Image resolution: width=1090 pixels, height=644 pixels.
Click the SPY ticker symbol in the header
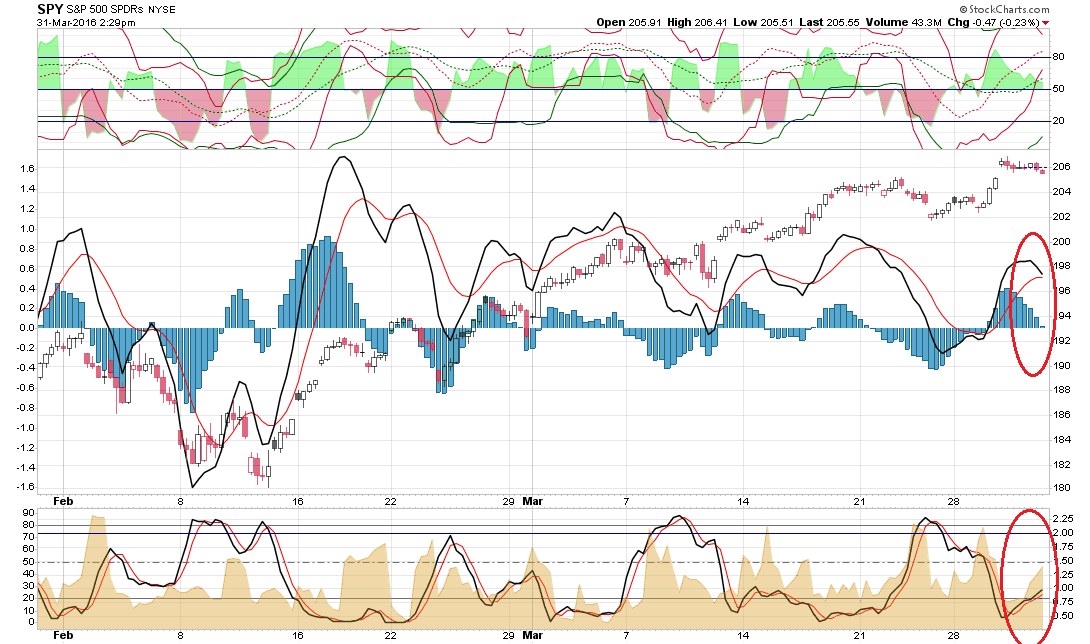[50, 9]
